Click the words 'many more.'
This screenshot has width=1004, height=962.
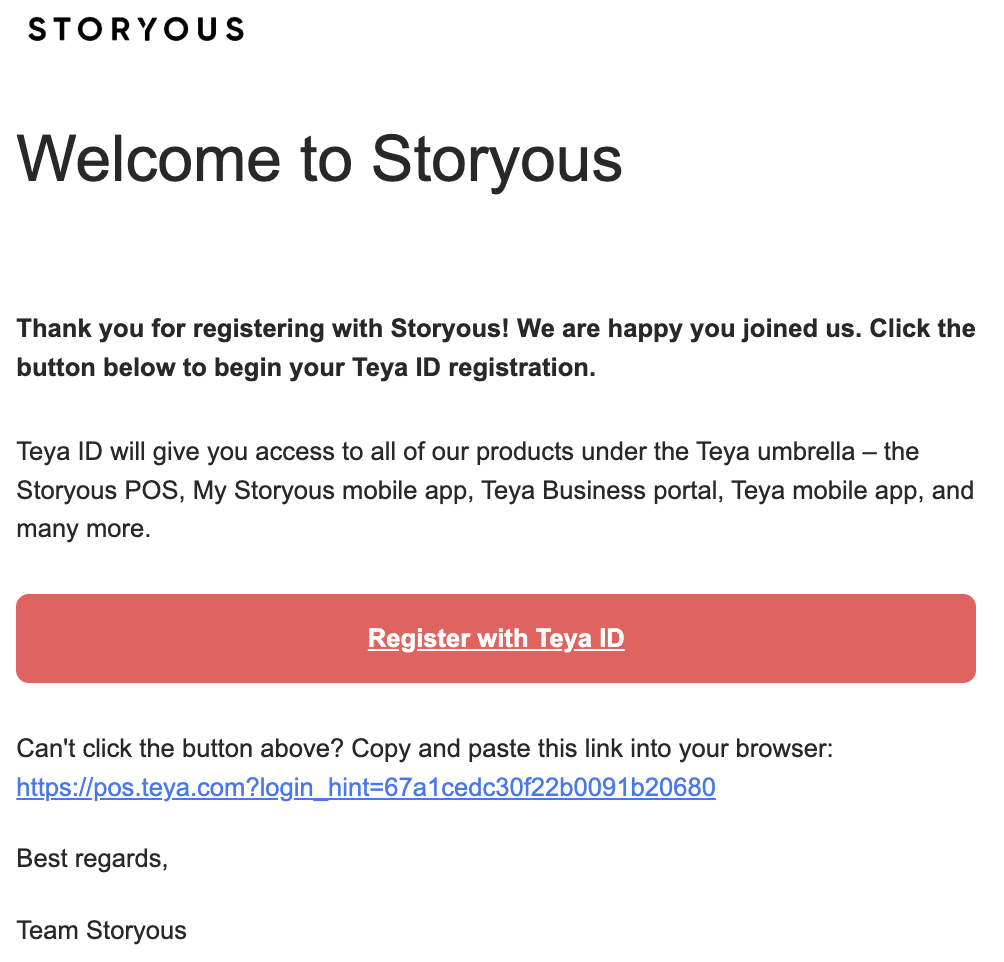click(83, 529)
